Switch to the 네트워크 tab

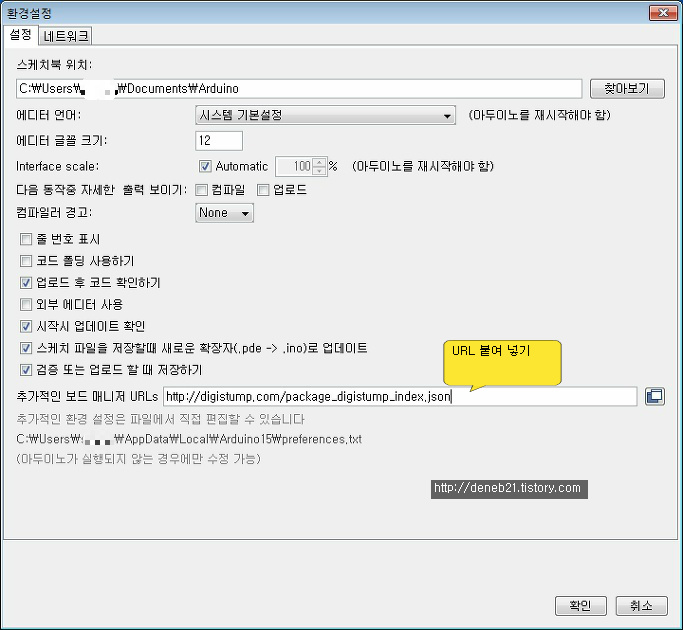coord(67,36)
